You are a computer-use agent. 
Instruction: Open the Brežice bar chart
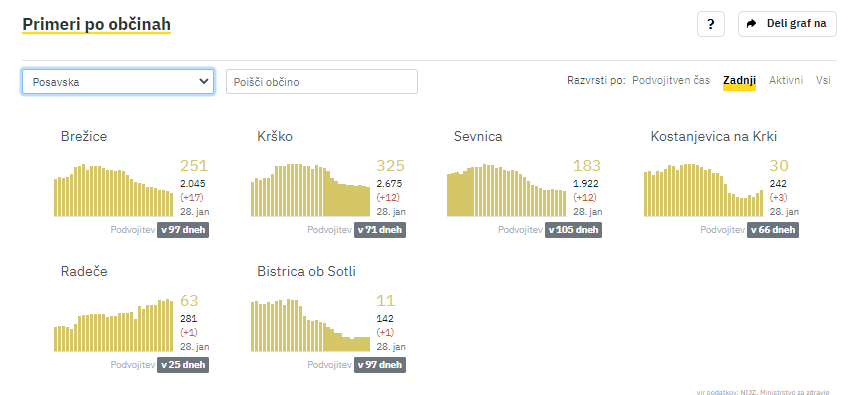click(113, 190)
